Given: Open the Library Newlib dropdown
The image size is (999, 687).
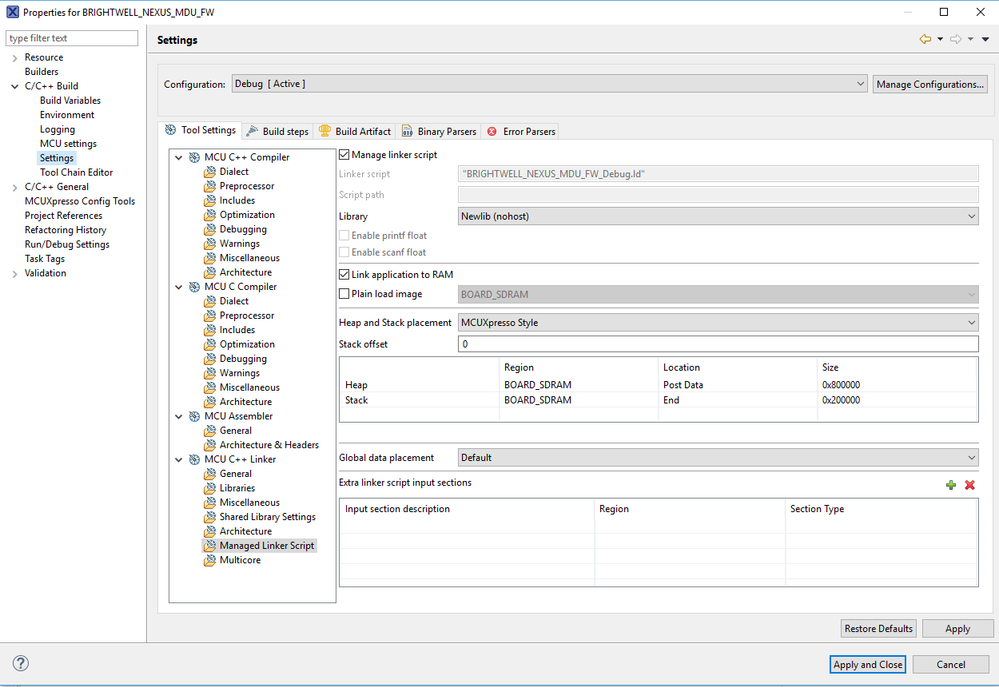Looking at the screenshot, I should point(718,217).
